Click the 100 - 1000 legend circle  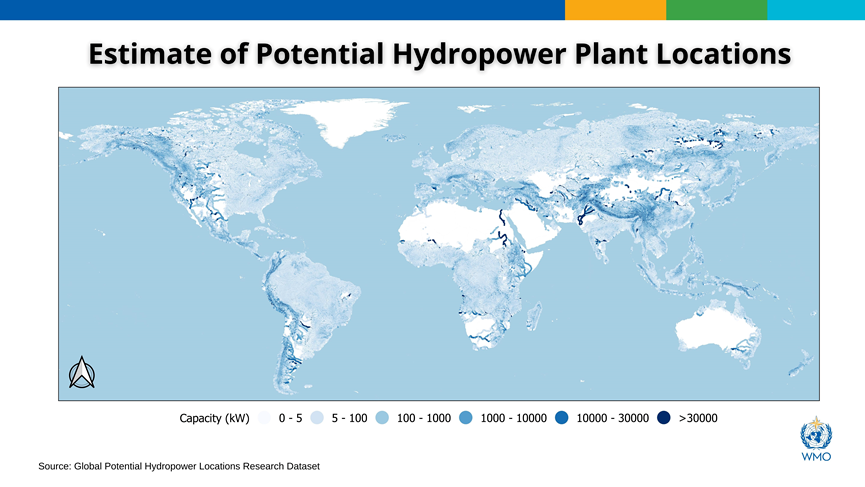point(382,418)
